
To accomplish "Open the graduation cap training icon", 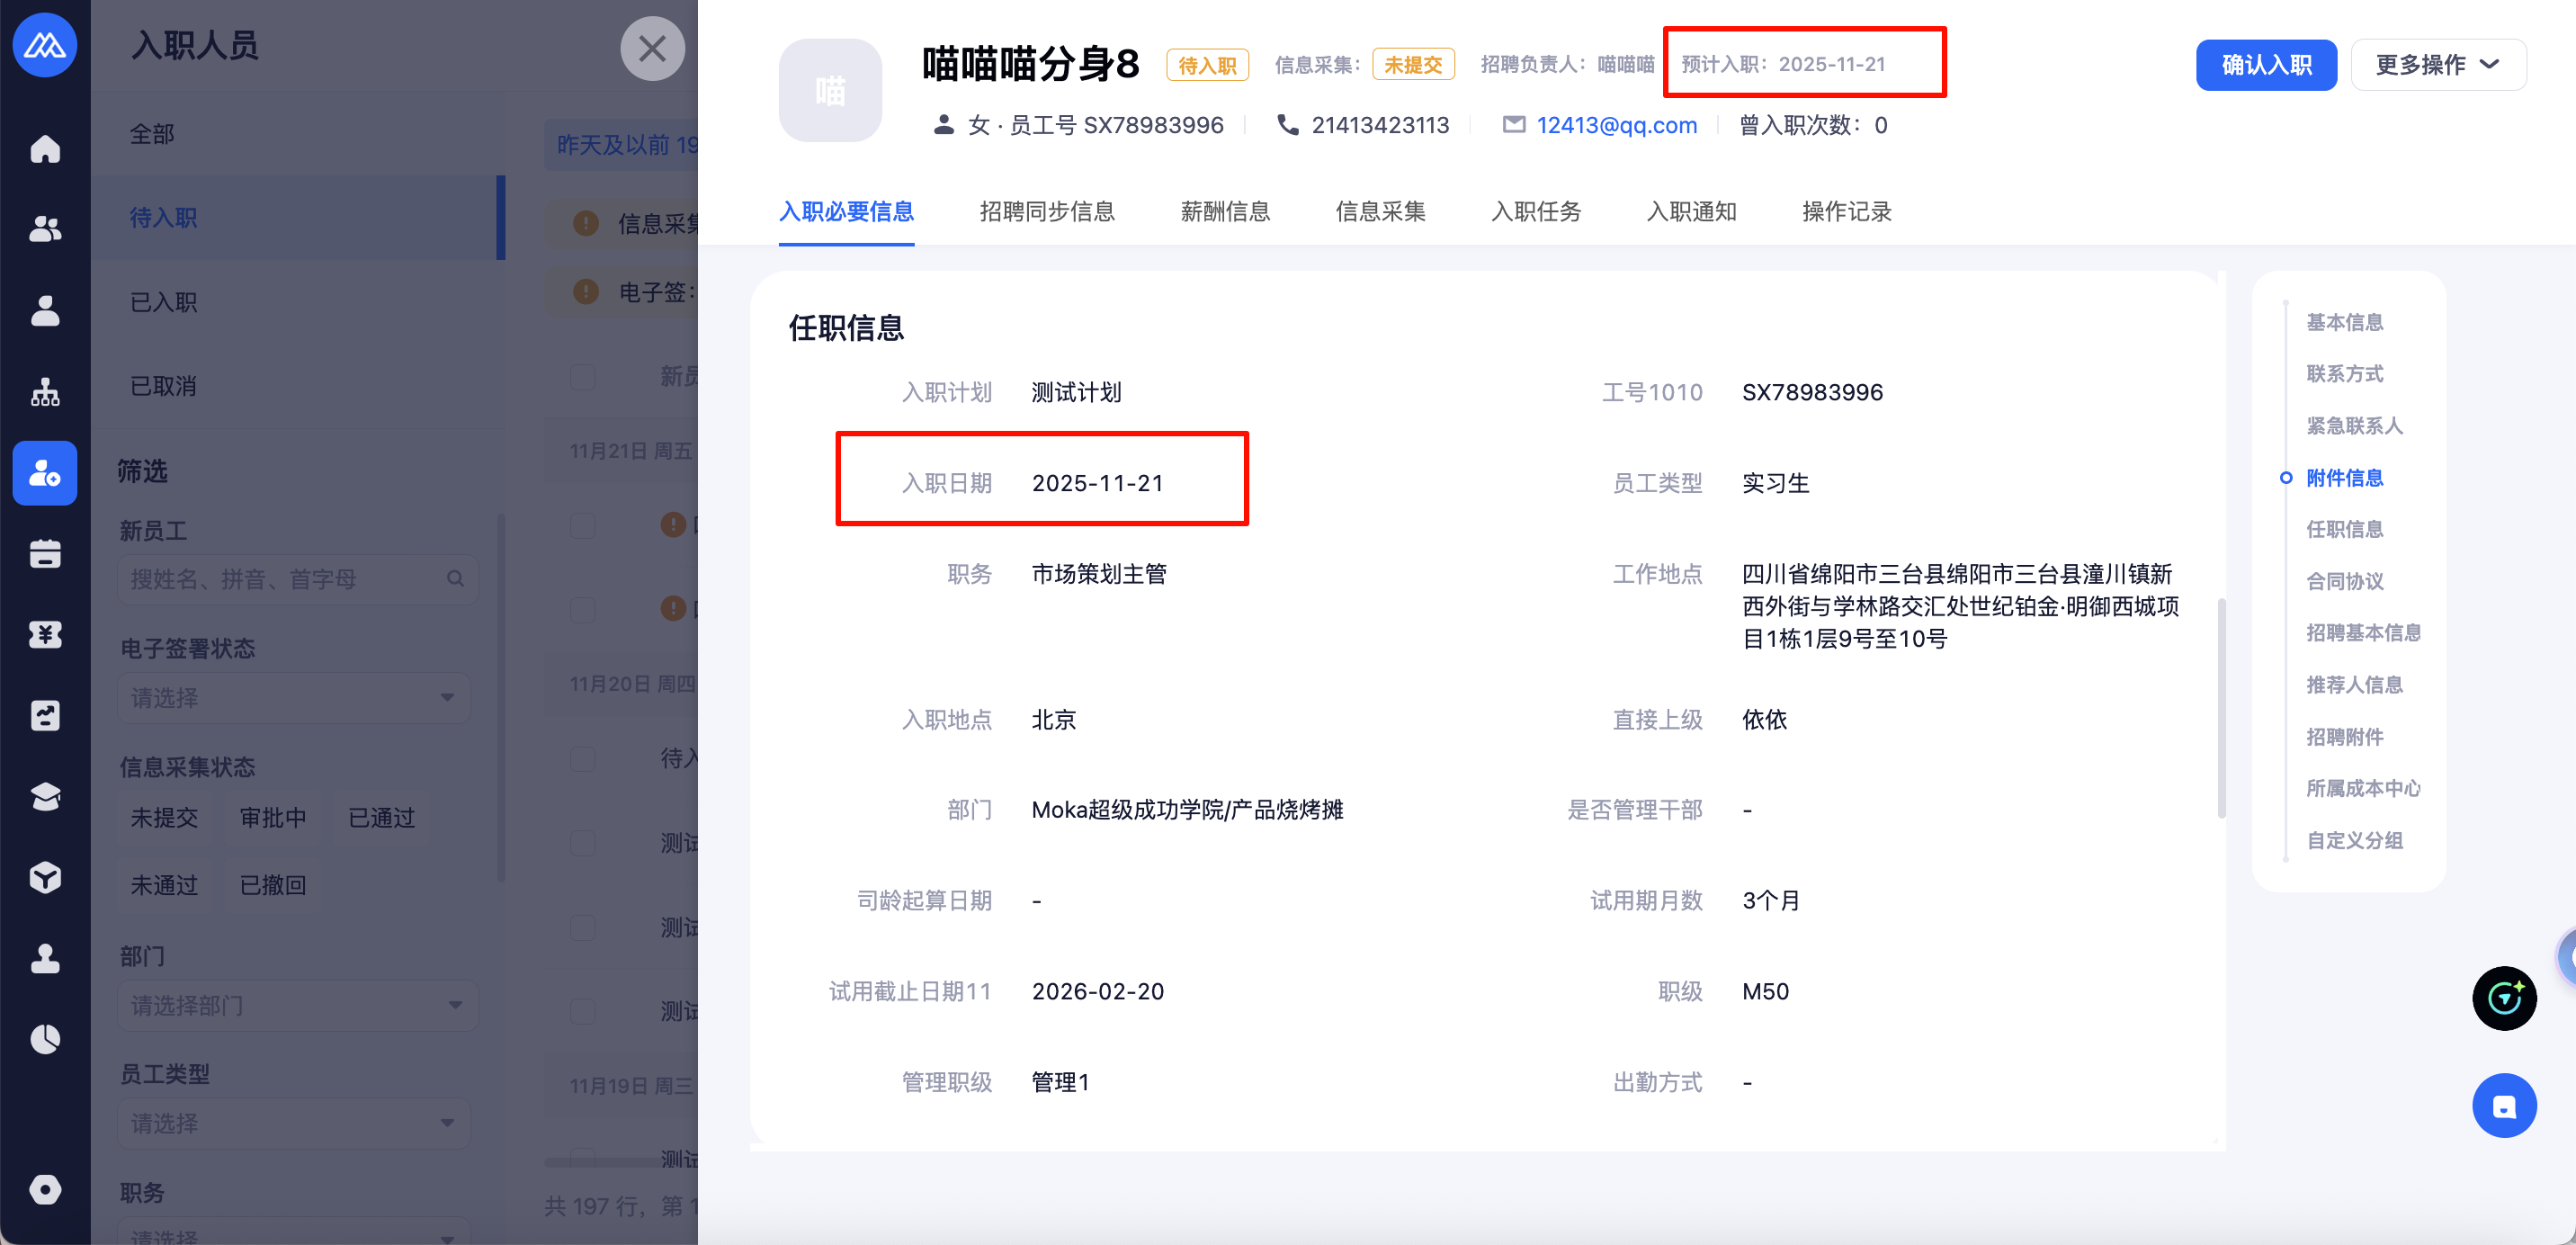I will coord(45,797).
